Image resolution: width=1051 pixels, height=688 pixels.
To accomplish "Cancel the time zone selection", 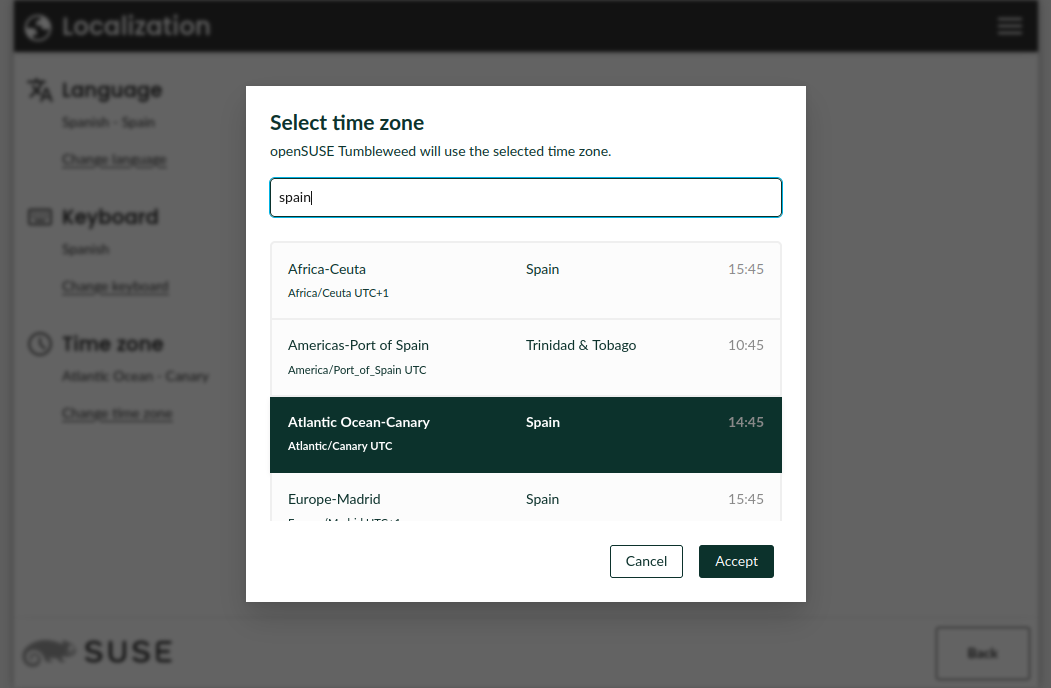I will pyautogui.click(x=646, y=561).
